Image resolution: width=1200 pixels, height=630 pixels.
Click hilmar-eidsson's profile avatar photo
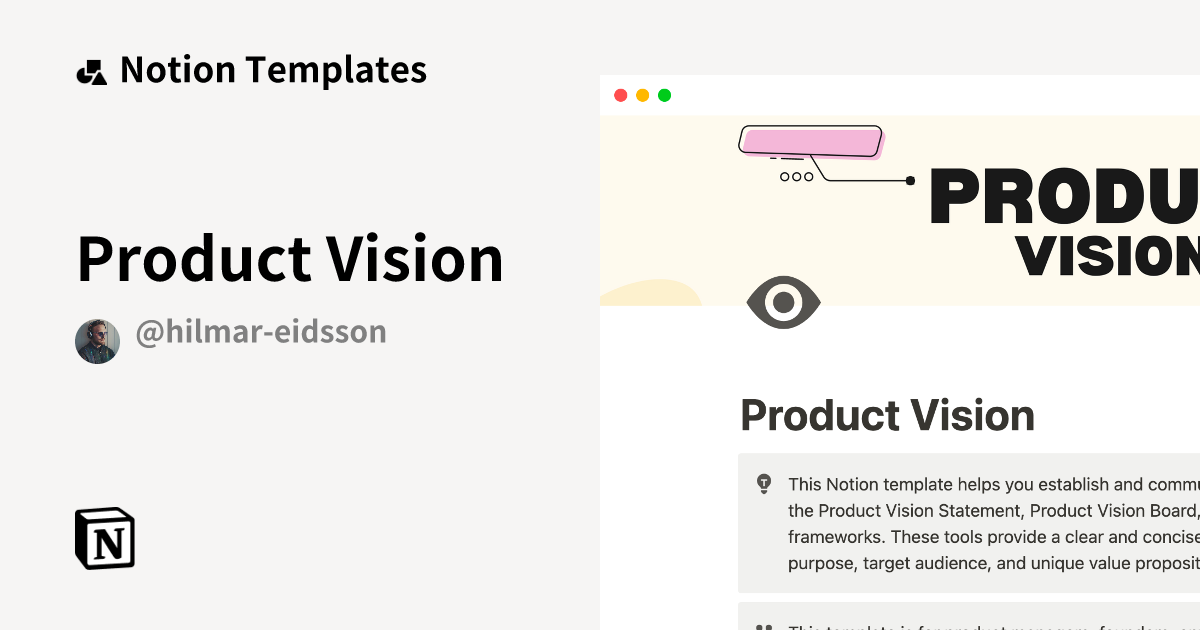[97, 340]
